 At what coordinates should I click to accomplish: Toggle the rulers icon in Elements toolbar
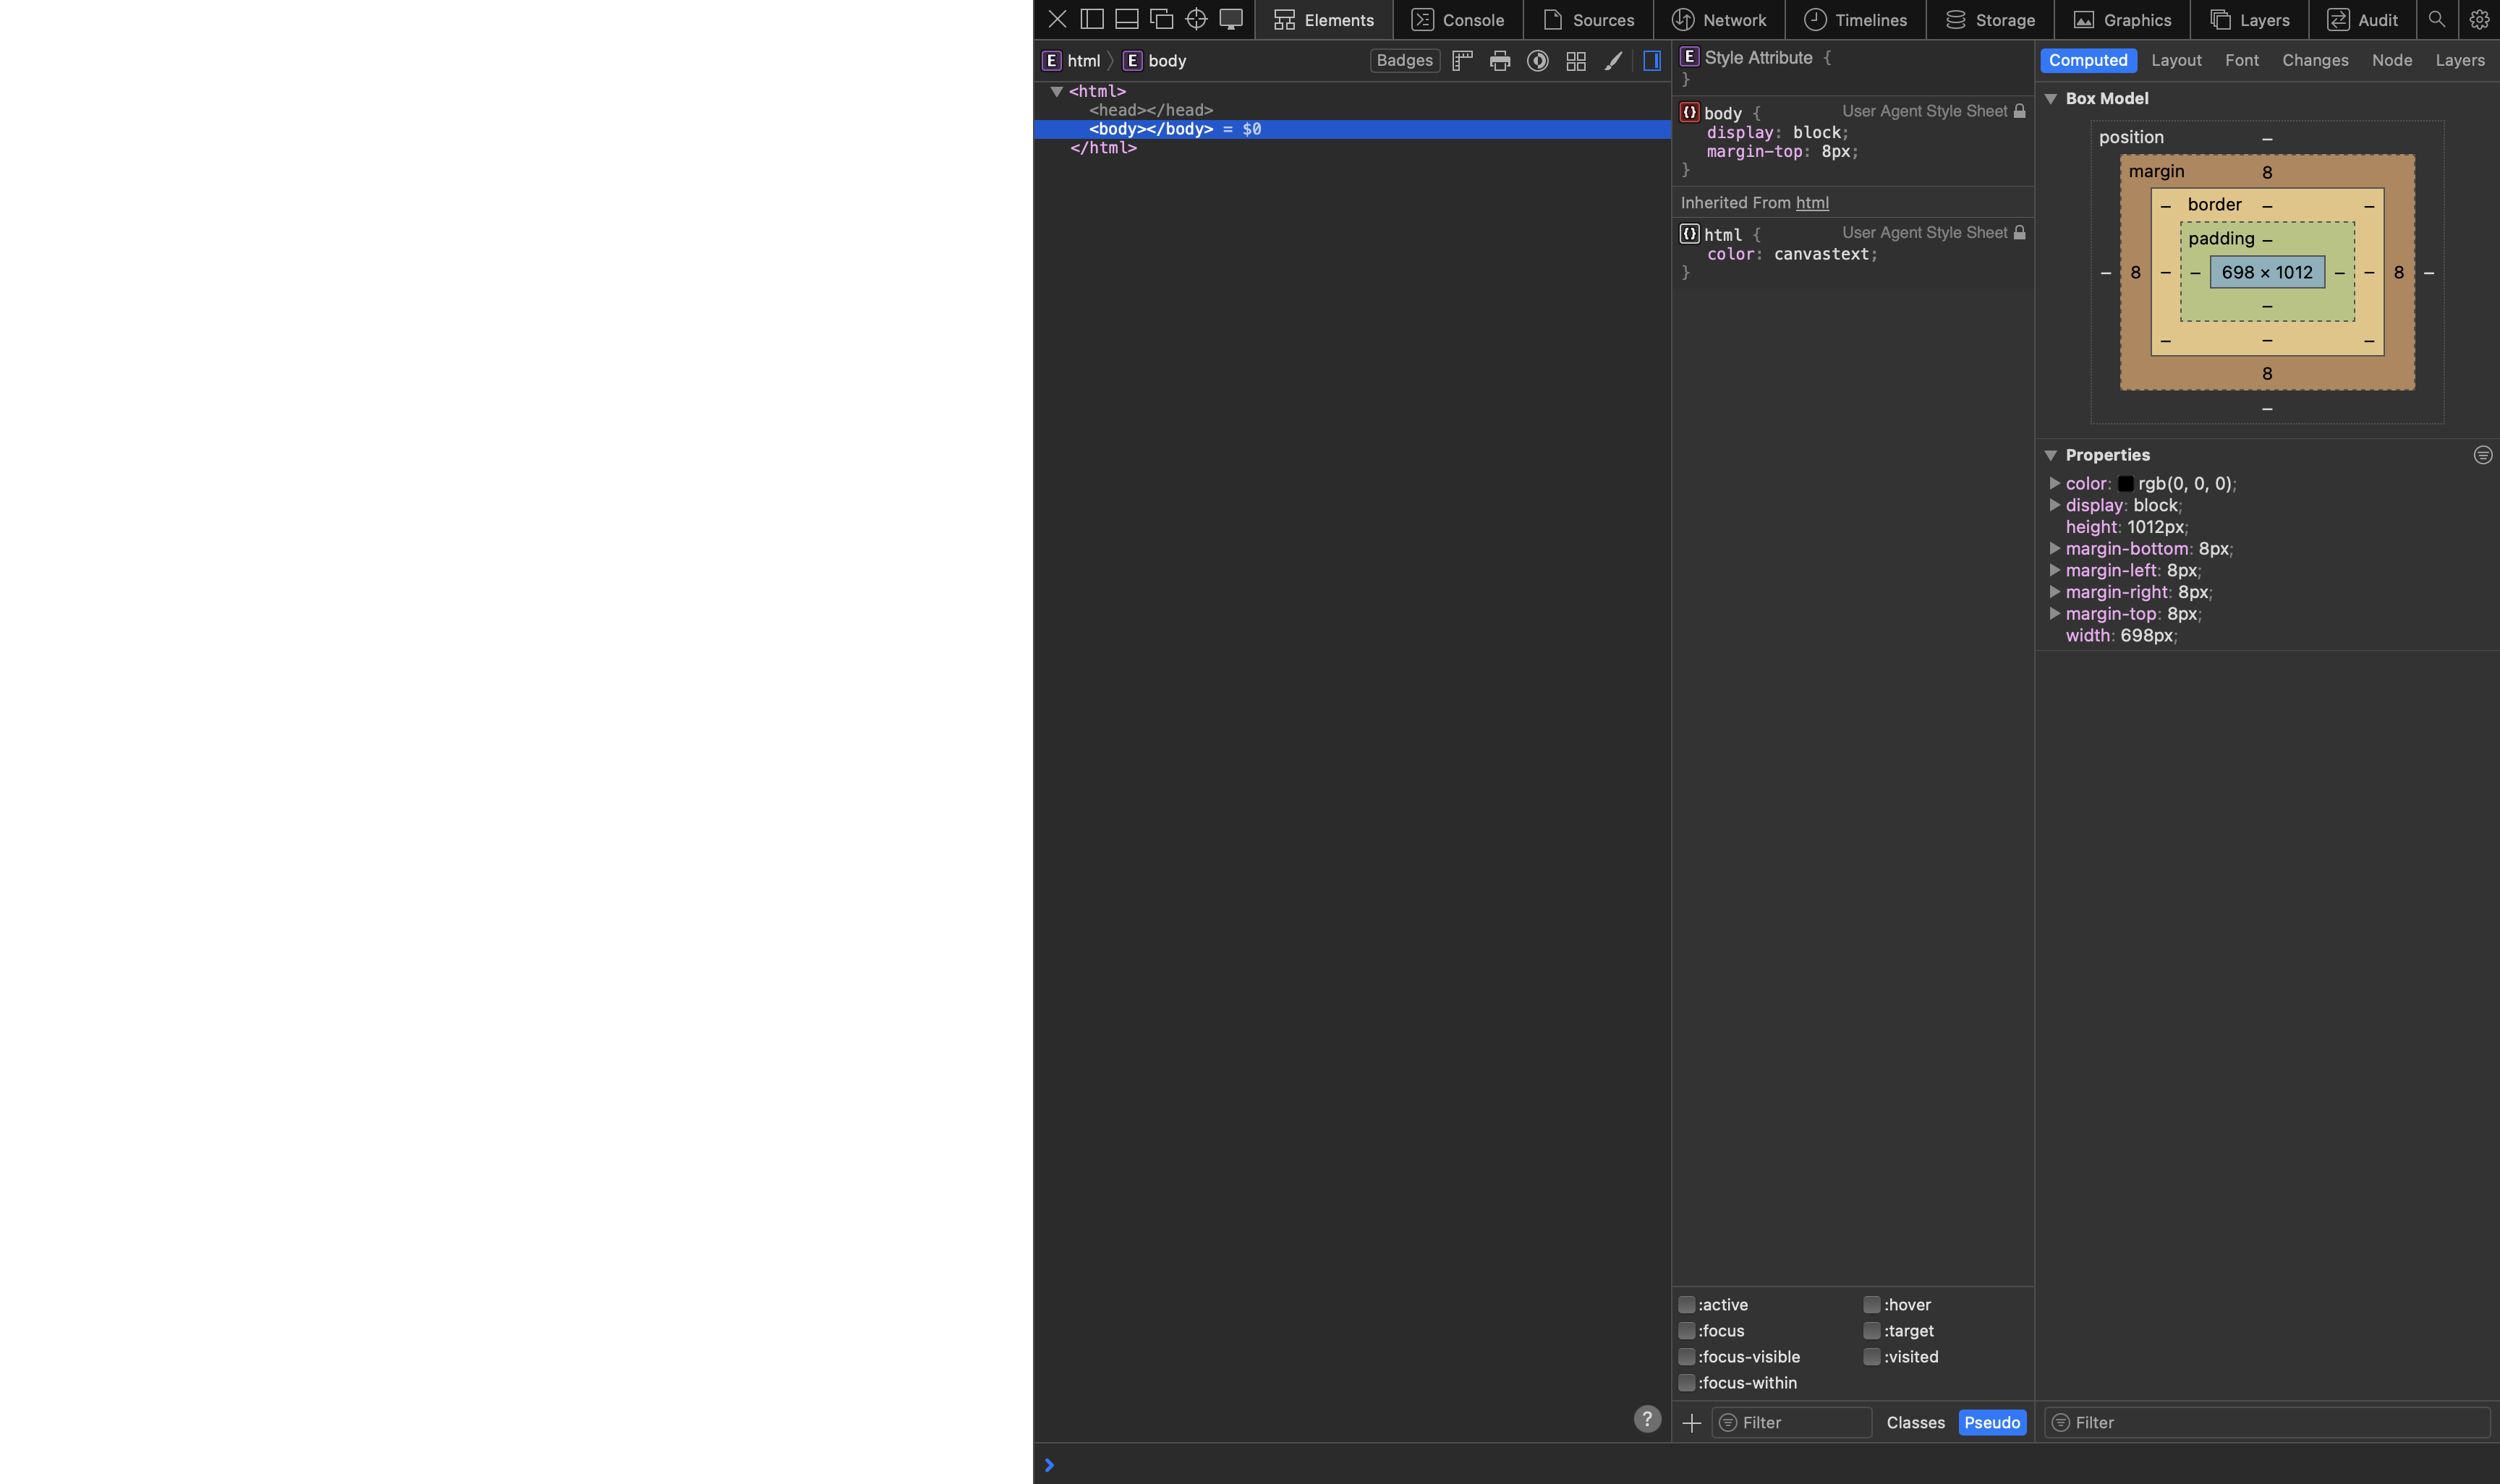click(1461, 60)
